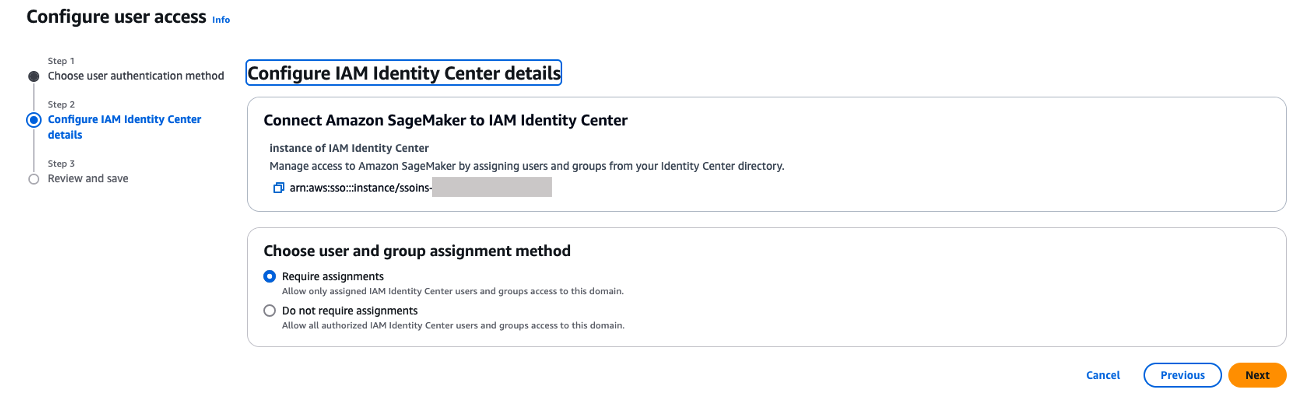Viewport: 1312px width, 410px height.
Task: Click the focused Configure IAM Identity Center details heading
Action: tap(404, 73)
